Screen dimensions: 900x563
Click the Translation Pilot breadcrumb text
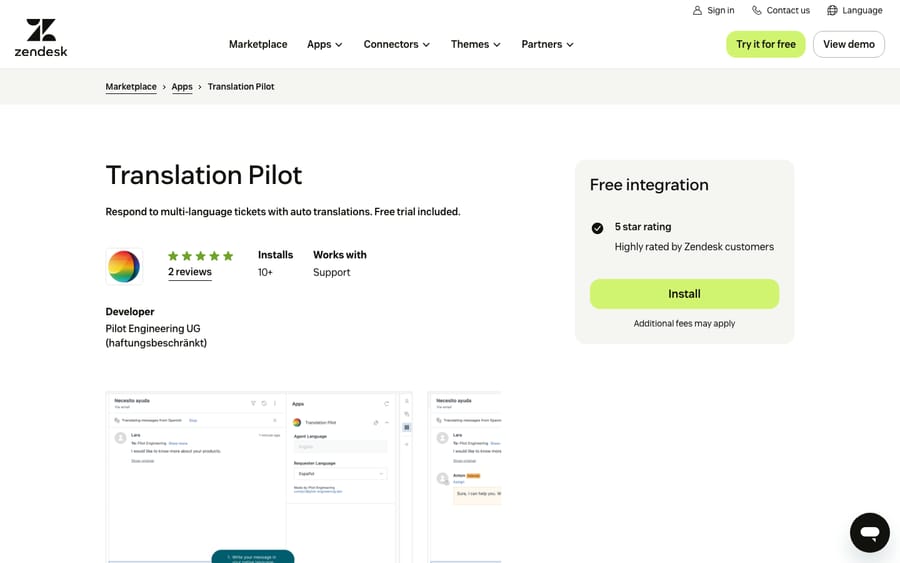coord(241,87)
